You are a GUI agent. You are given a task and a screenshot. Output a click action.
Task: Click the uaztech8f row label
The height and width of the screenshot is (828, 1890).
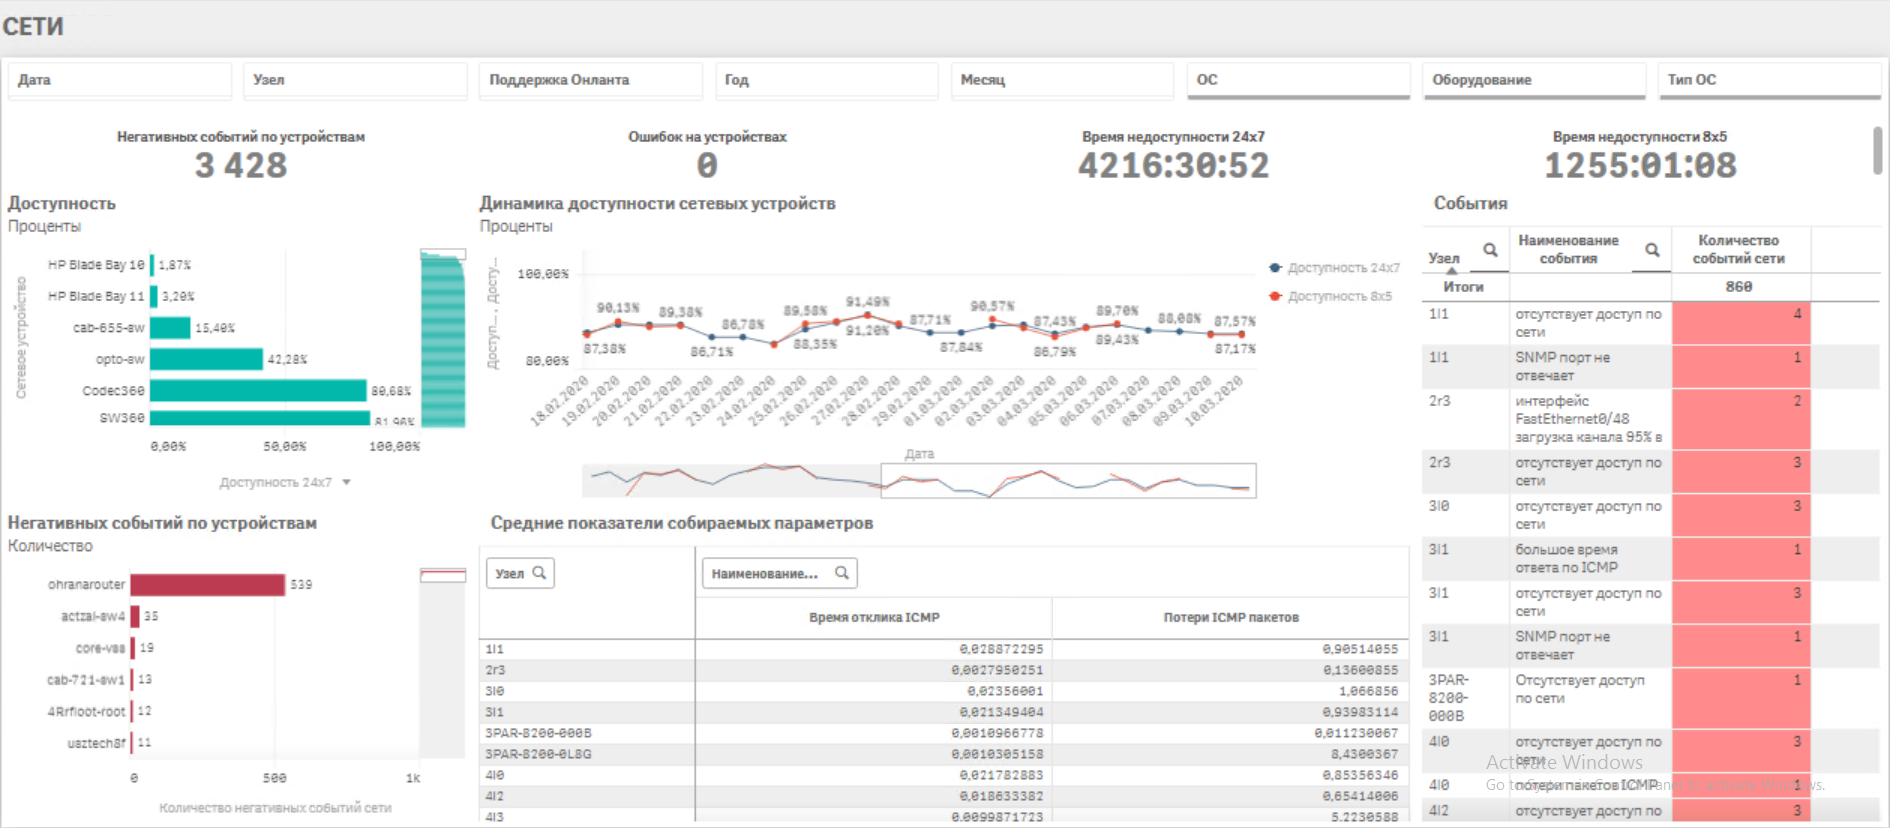point(96,743)
